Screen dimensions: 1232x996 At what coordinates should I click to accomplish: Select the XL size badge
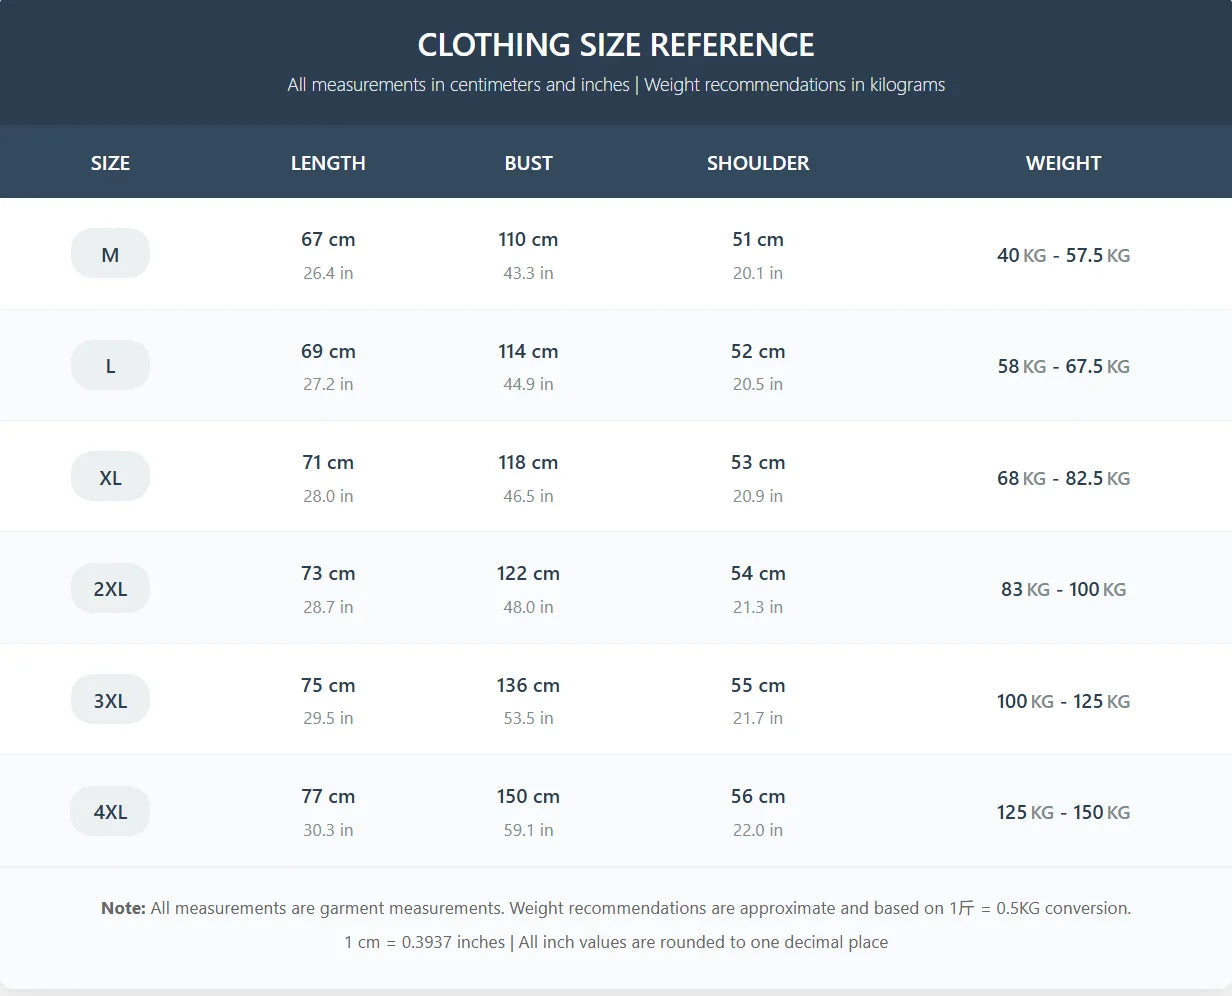pyautogui.click(x=110, y=477)
